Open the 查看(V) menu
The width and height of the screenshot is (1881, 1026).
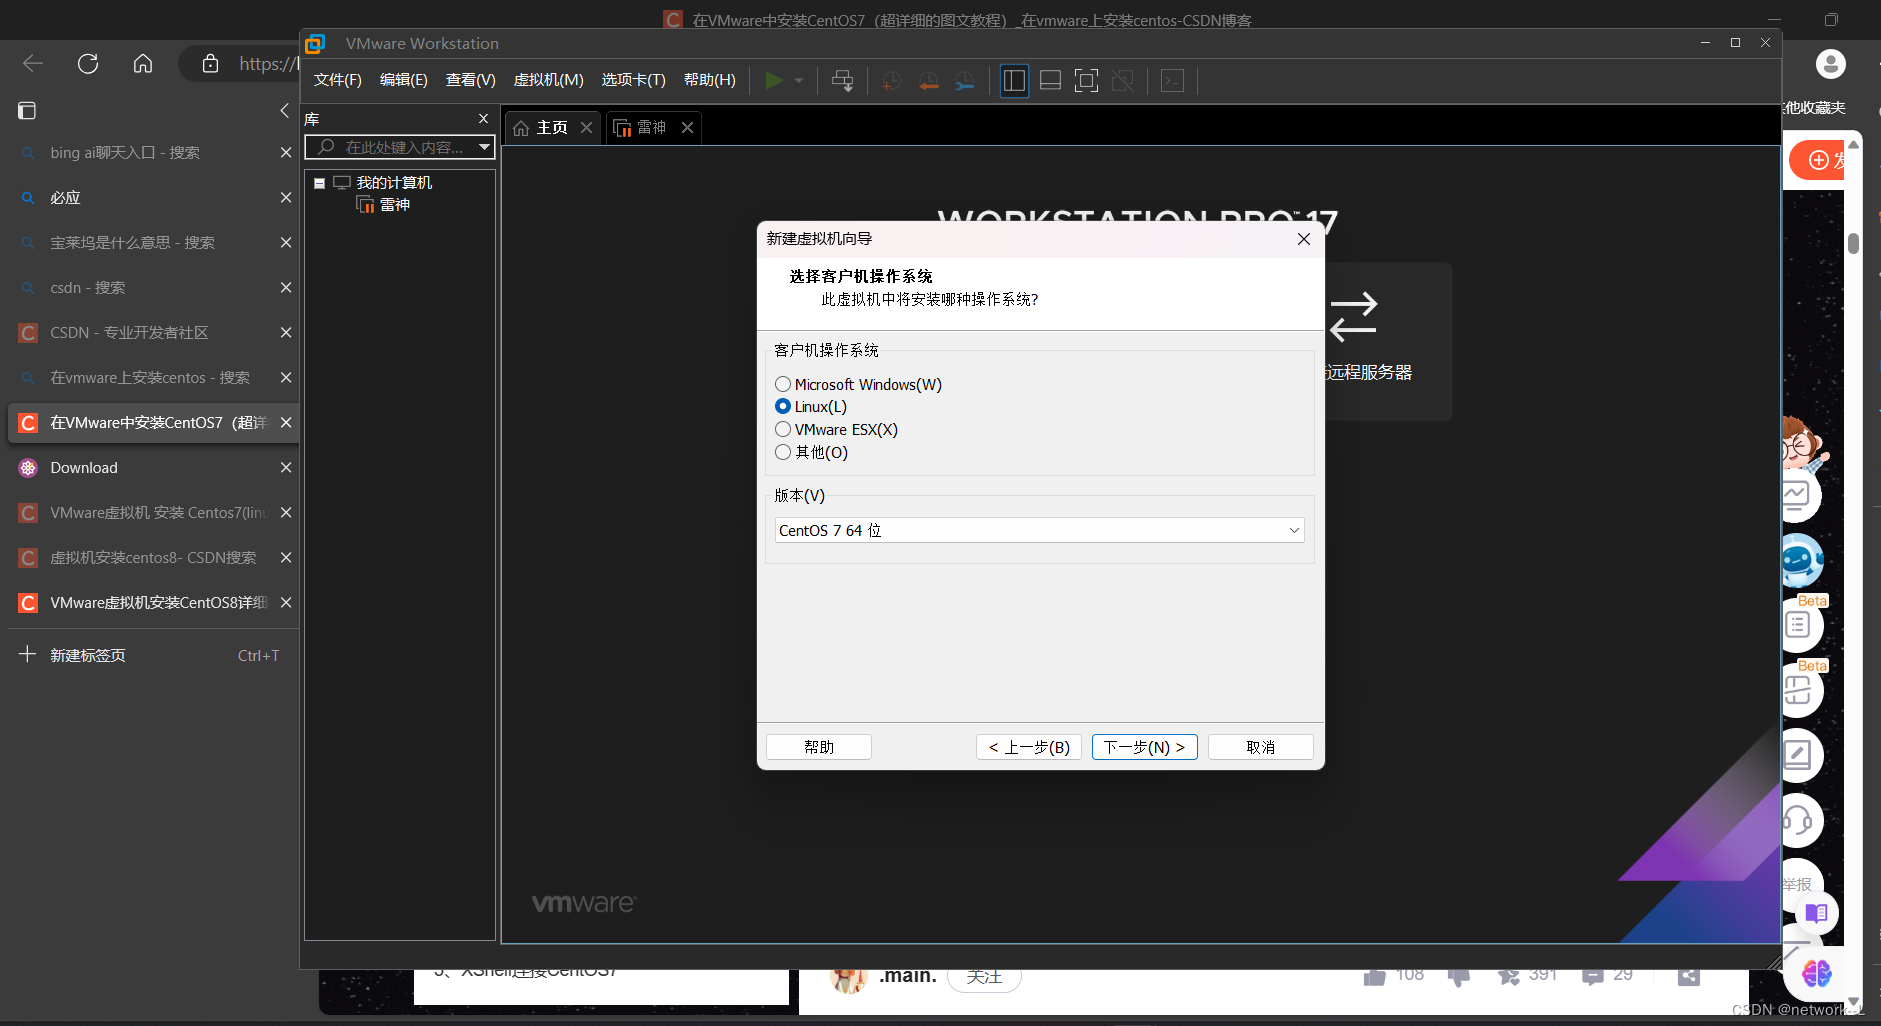471,80
